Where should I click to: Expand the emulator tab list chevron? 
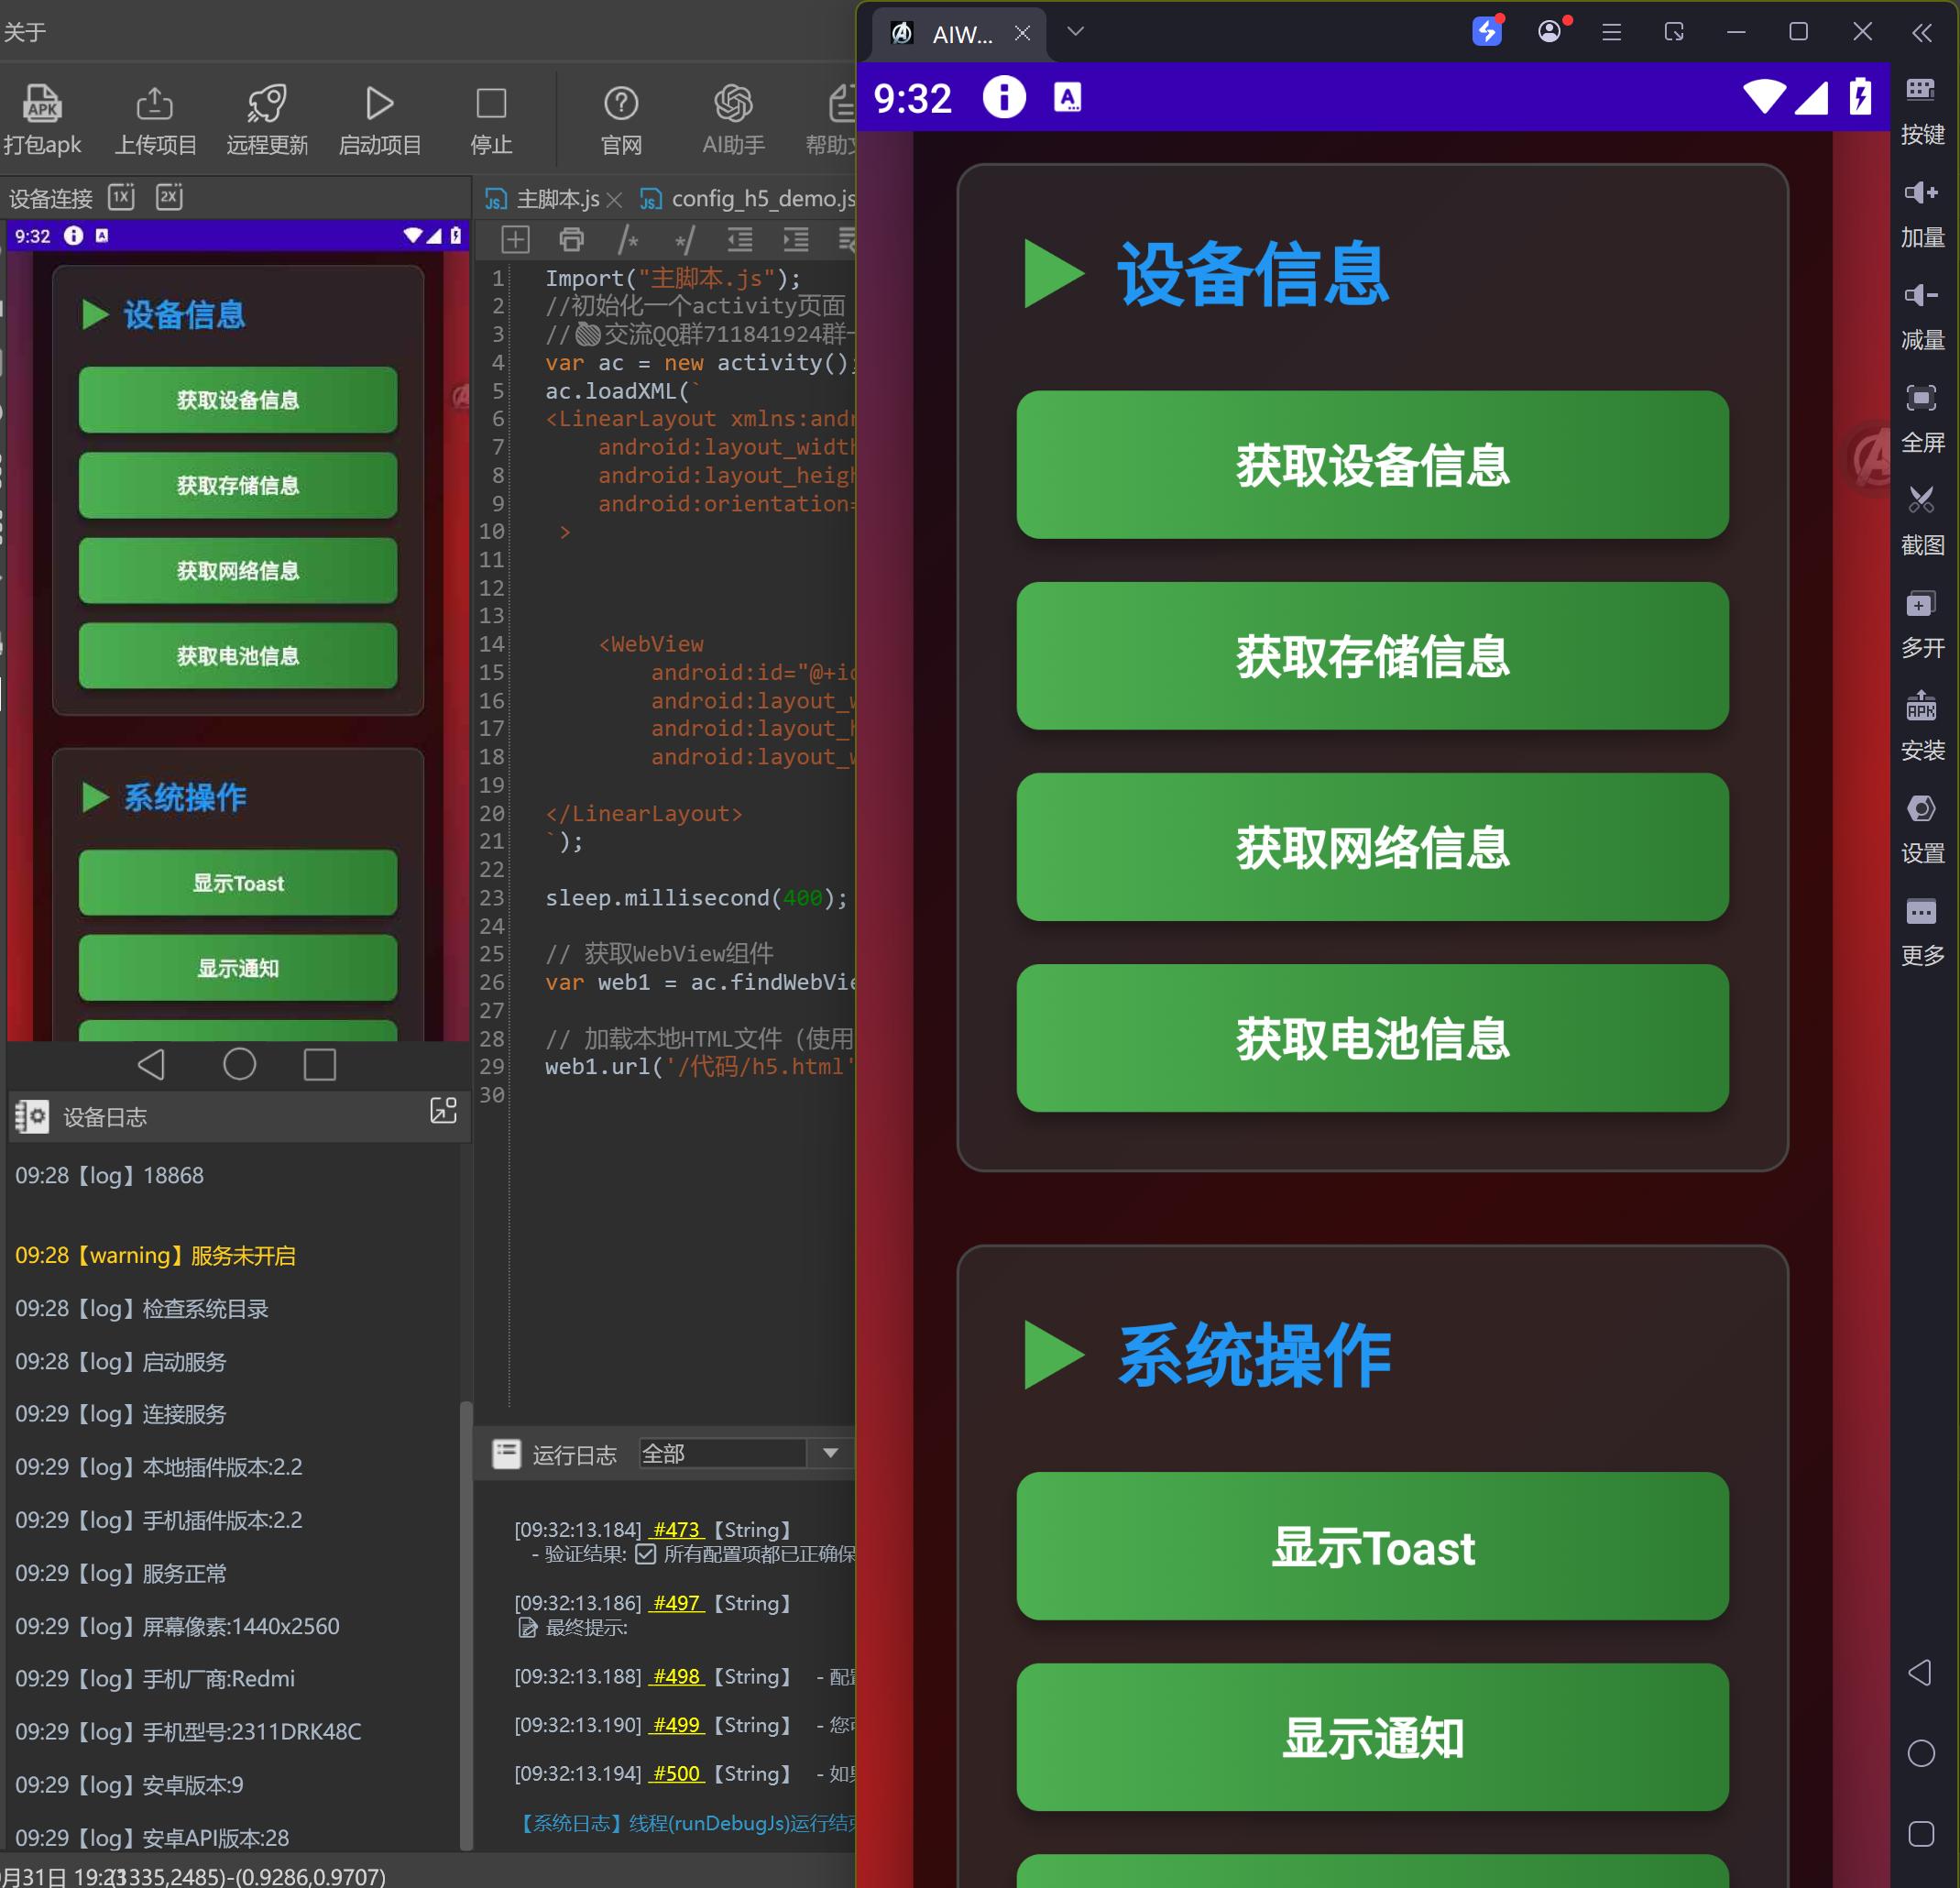click(1075, 32)
